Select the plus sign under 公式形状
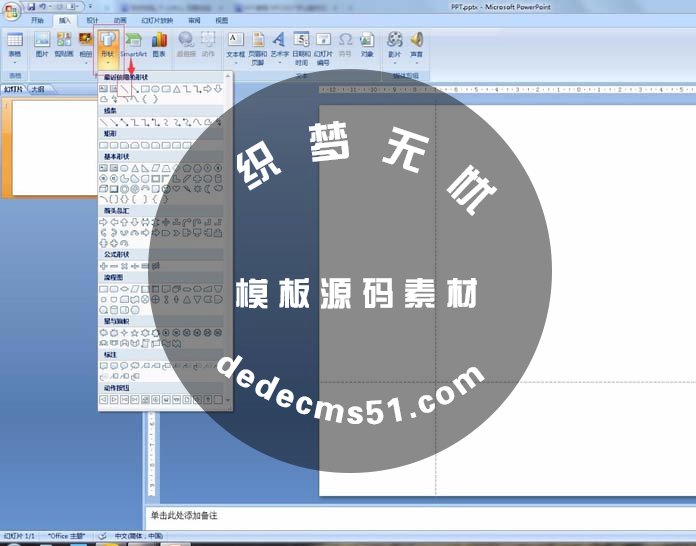 103,266
